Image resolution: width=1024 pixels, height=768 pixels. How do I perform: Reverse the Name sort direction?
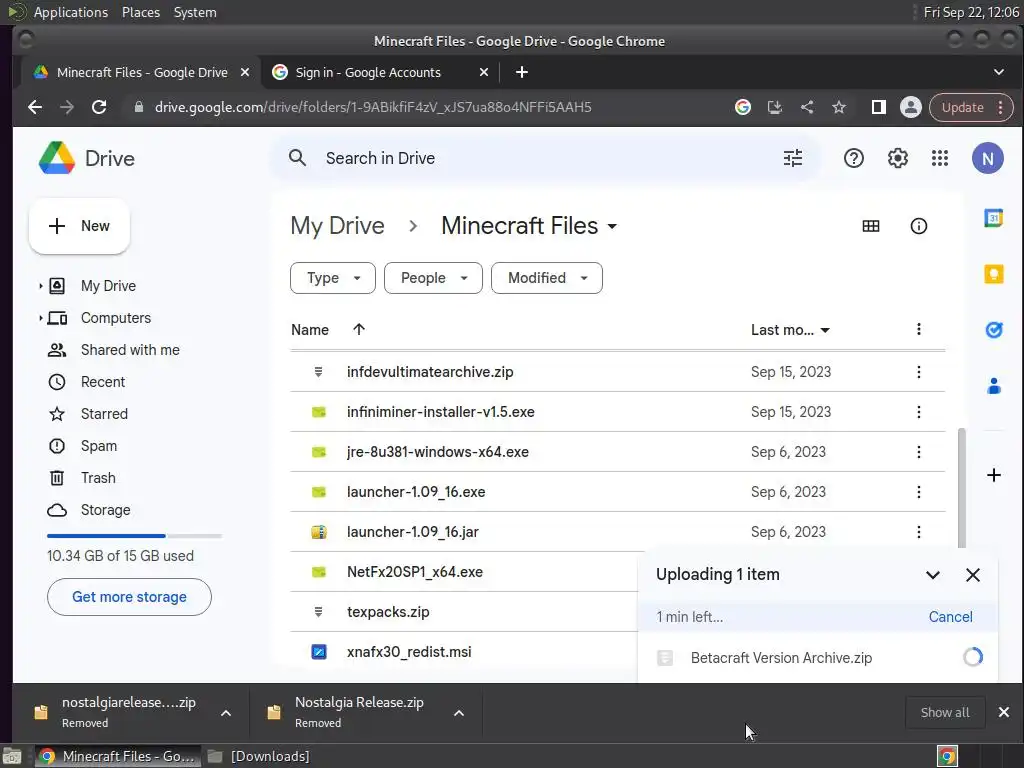click(x=359, y=330)
